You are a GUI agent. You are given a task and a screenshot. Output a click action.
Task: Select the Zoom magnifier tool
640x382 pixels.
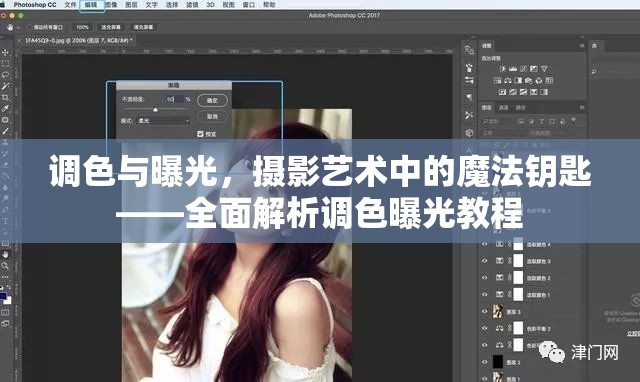pos(5,266)
